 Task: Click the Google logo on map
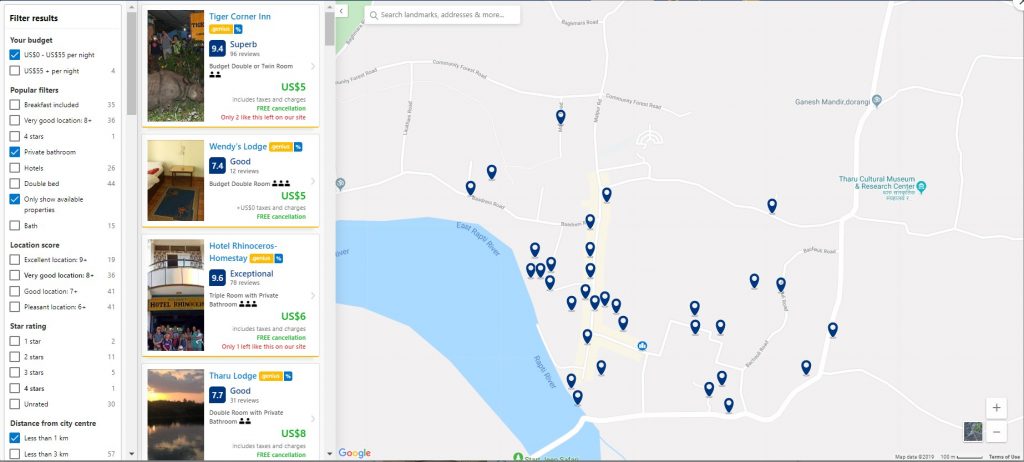354,453
